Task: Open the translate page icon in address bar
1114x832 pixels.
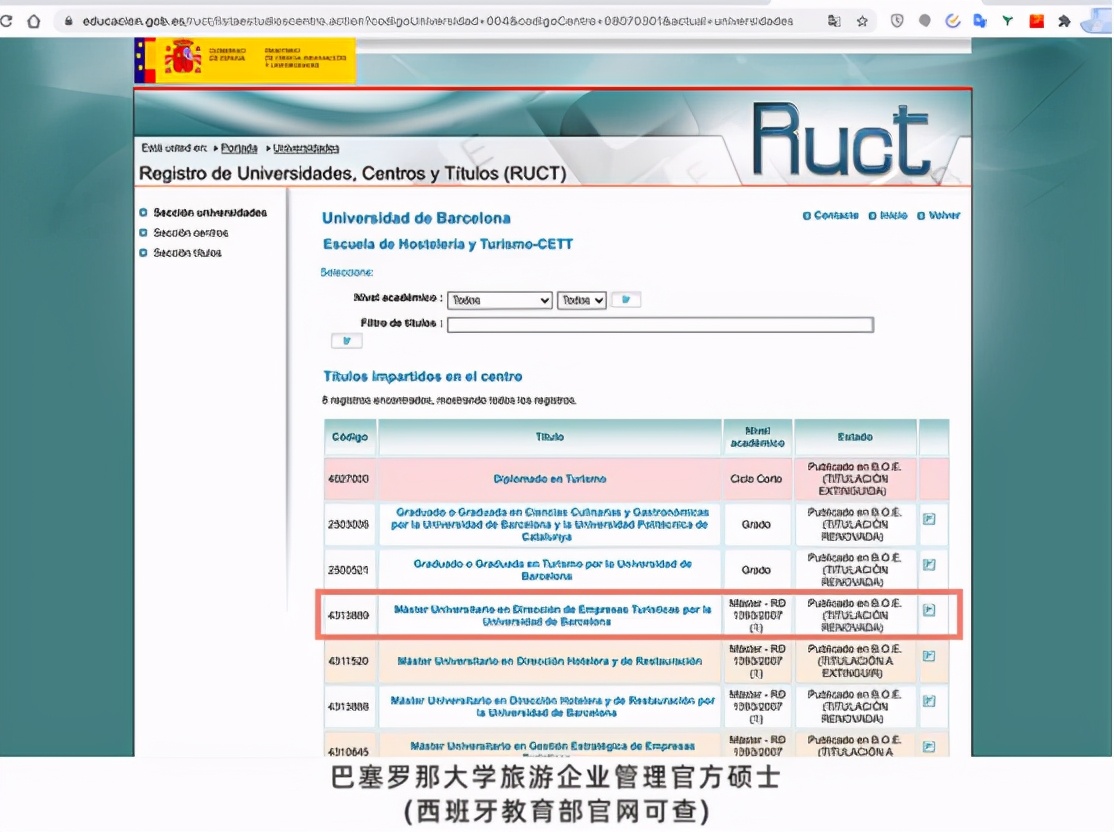Action: (x=834, y=21)
